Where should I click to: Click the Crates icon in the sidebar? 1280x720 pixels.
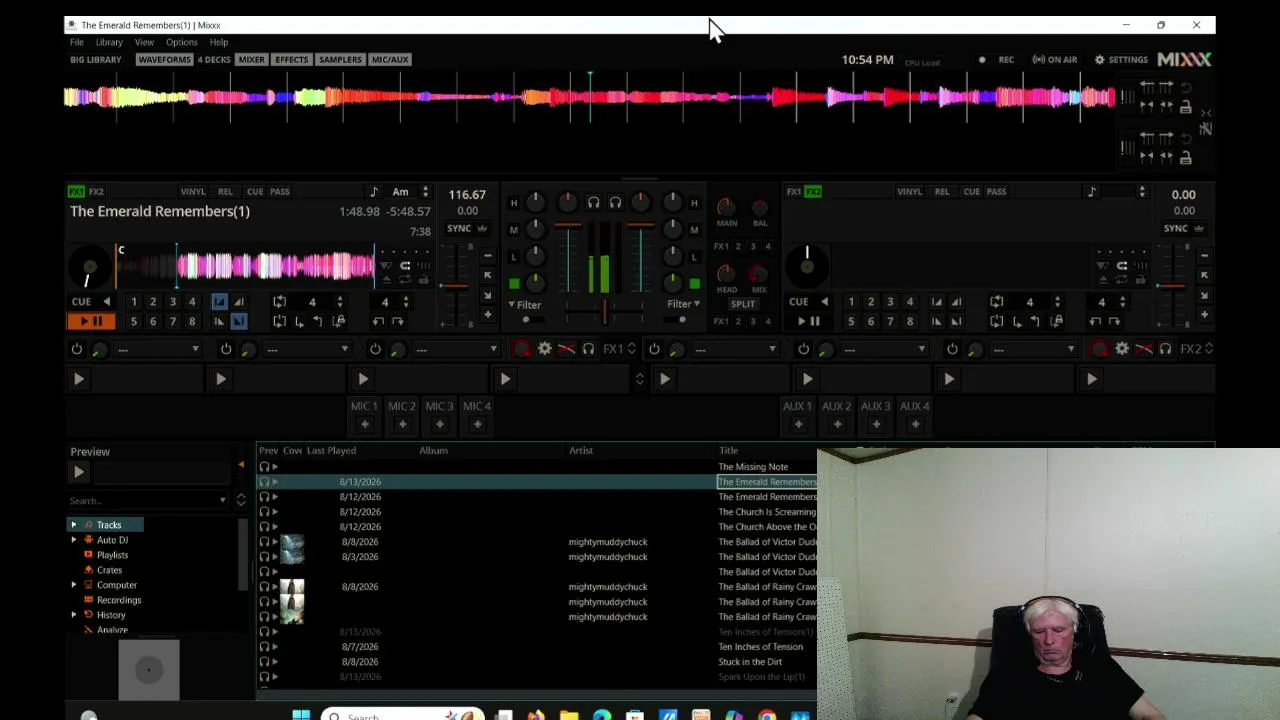click(x=89, y=570)
